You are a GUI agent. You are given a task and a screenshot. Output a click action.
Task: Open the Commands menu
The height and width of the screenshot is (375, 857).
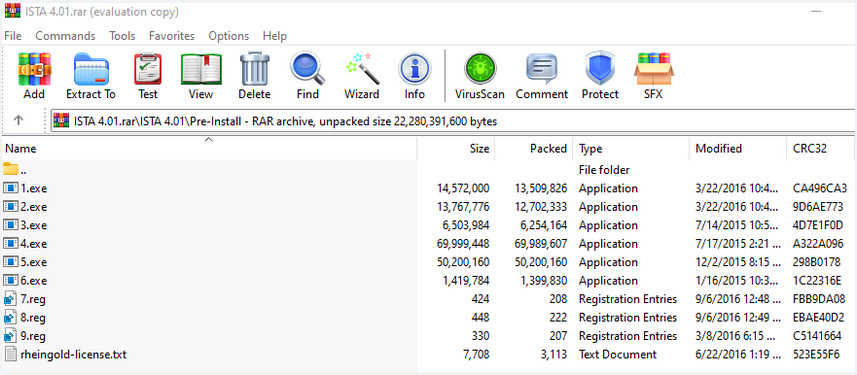65,36
